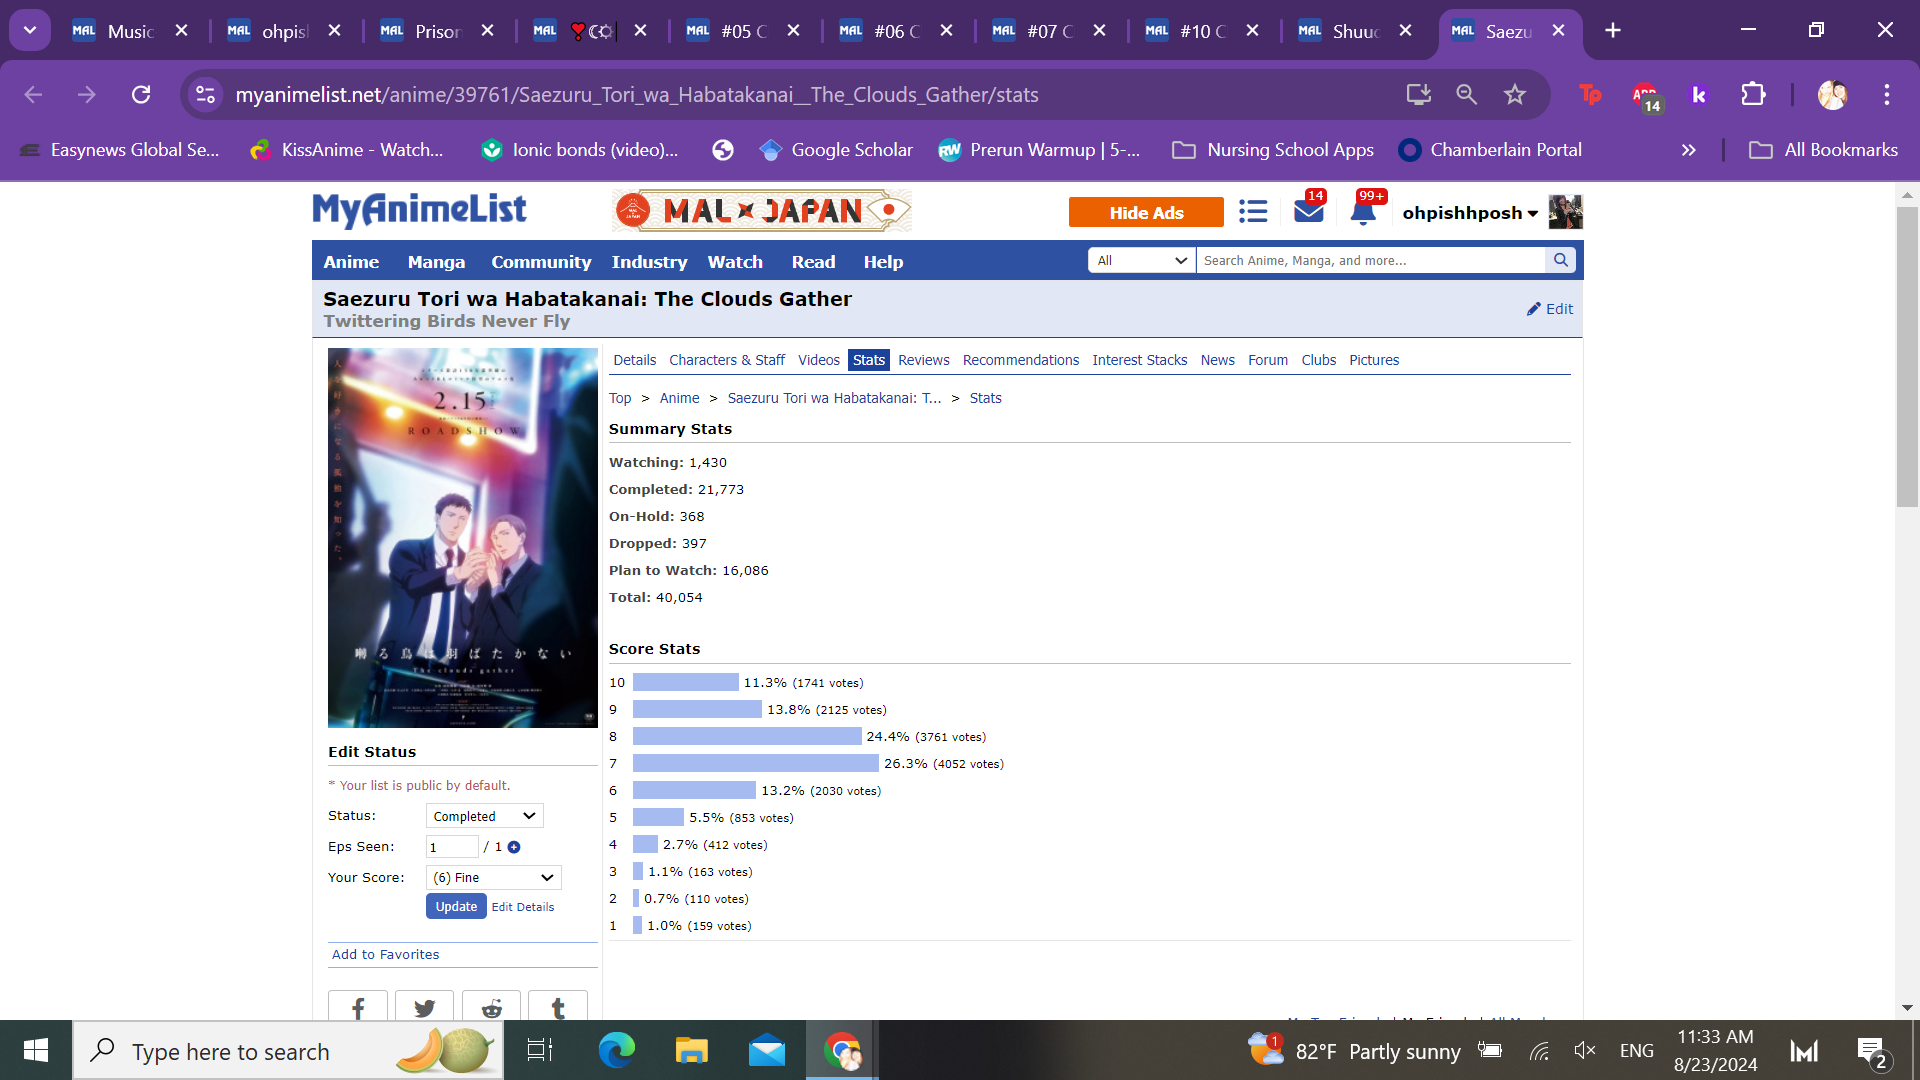Open the Community menu
Screen dimensions: 1920x1080
tap(541, 262)
